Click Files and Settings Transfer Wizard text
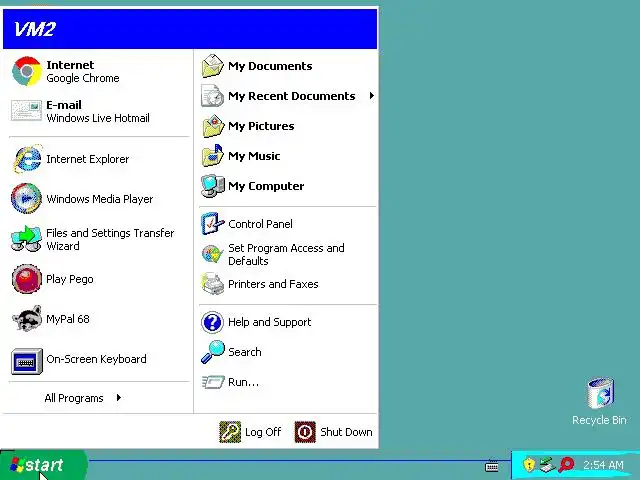 110,239
